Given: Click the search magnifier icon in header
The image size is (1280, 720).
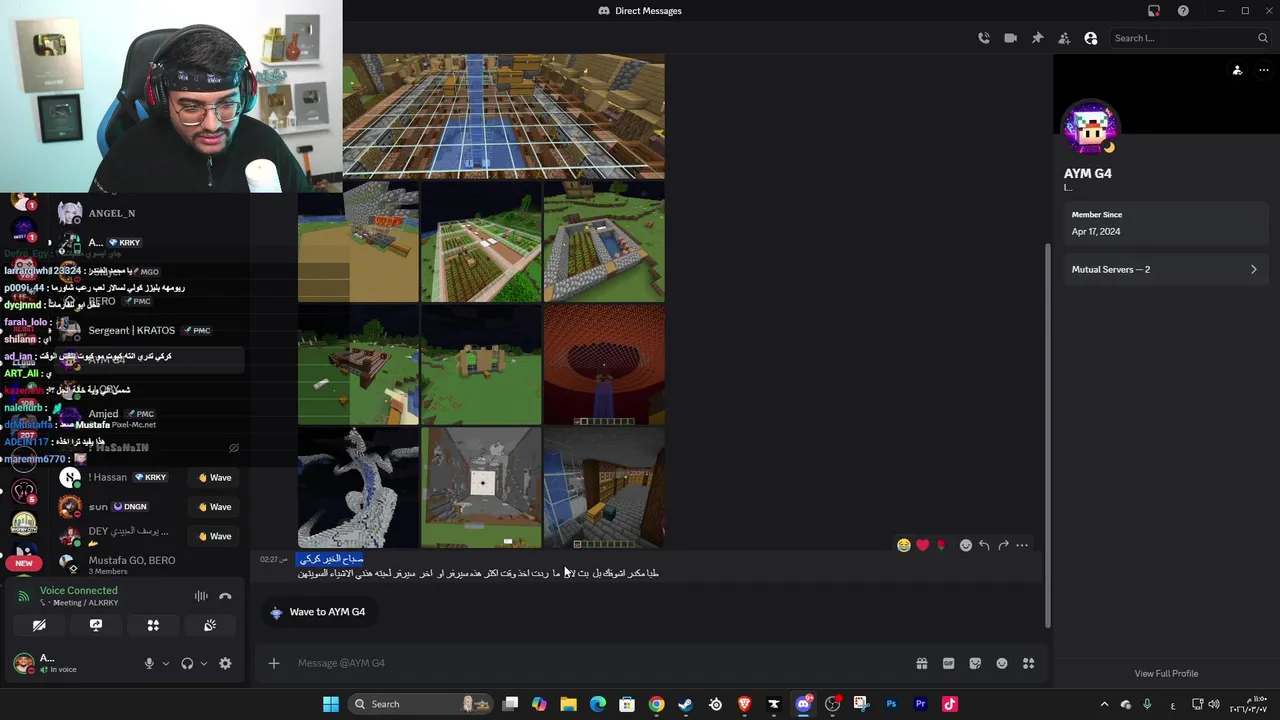Looking at the screenshot, I should coord(1263,38).
